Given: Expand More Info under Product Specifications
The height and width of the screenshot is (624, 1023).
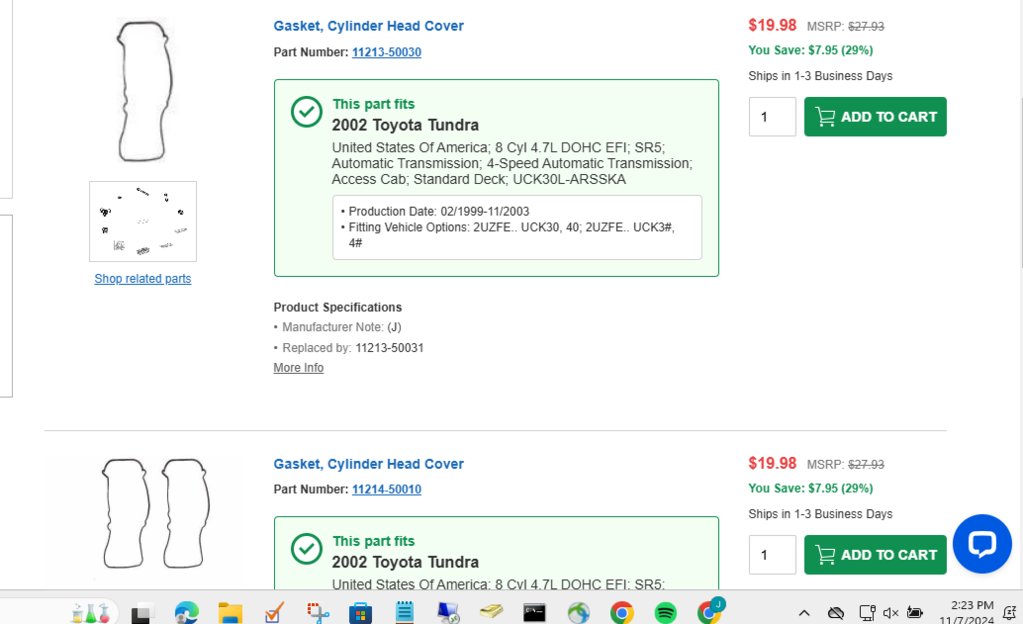Looking at the screenshot, I should tap(298, 367).
